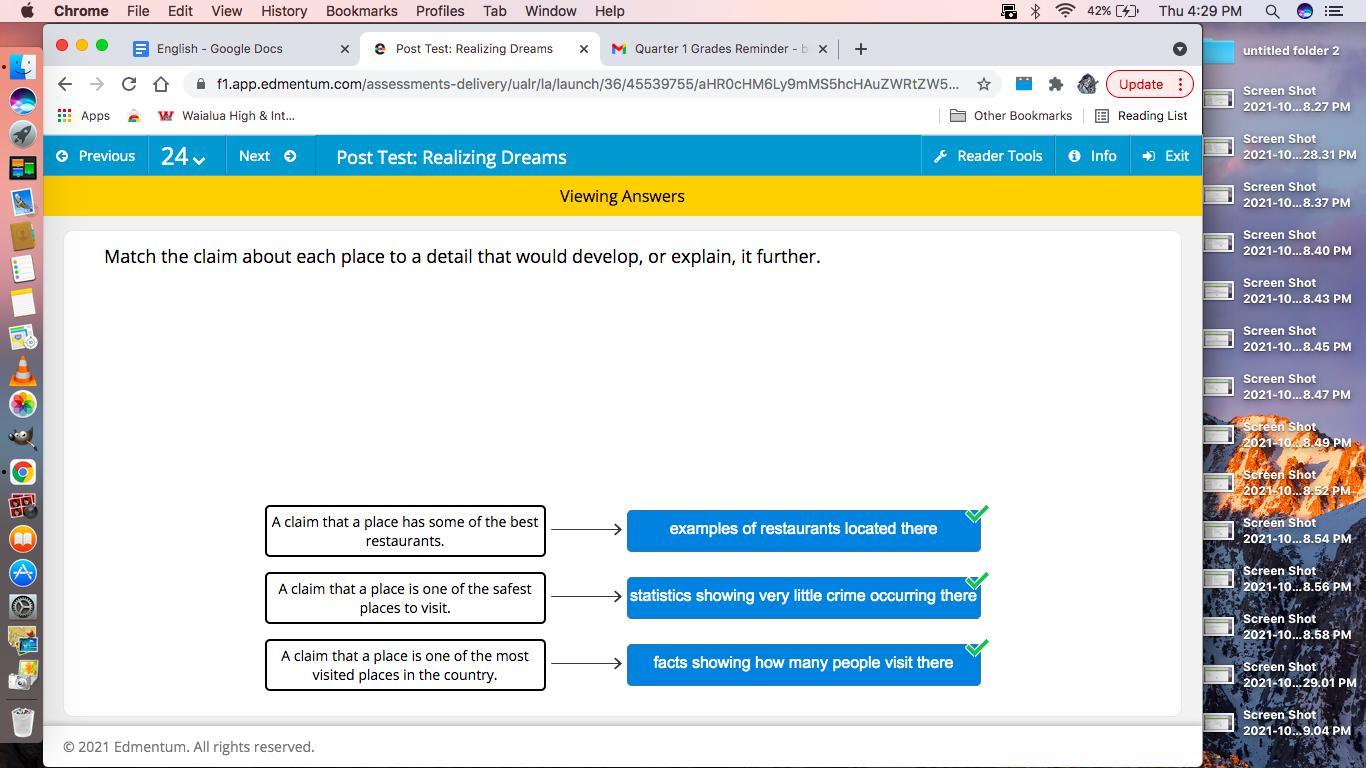Open the Apps shortcut in bookmarks bar

(84, 116)
